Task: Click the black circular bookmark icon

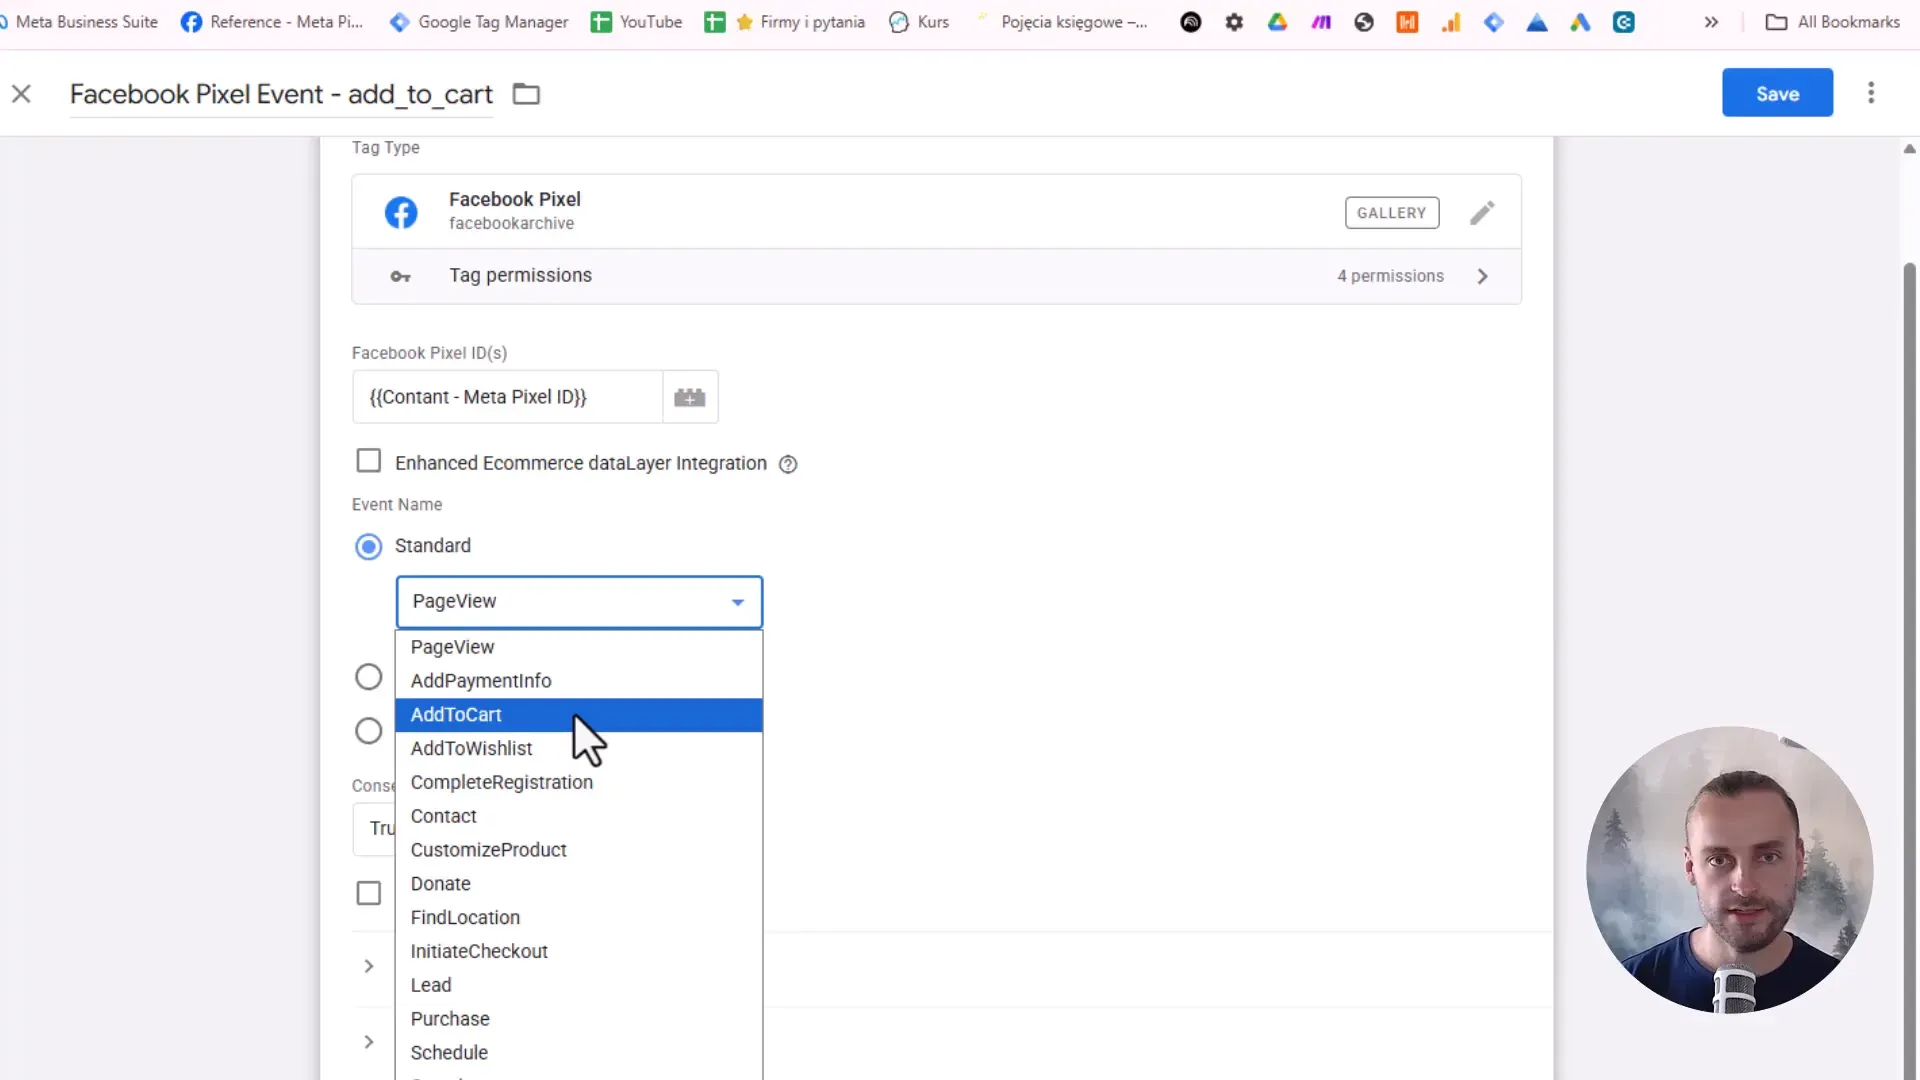Action: click(1190, 22)
